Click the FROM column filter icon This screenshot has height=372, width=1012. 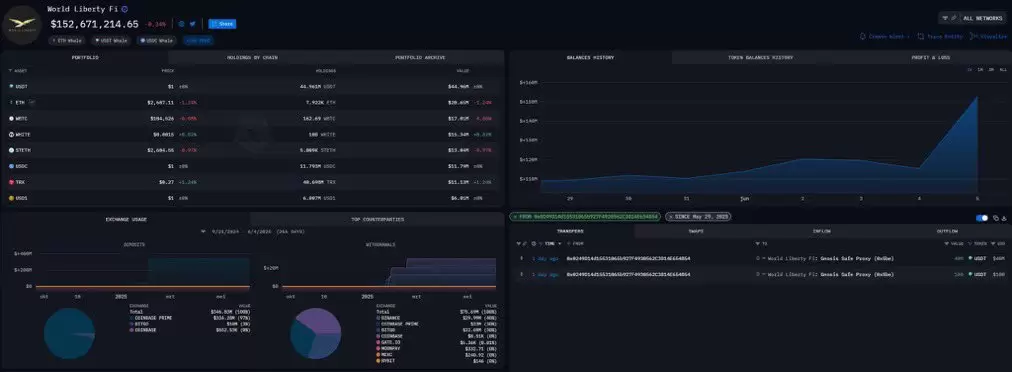coord(569,243)
